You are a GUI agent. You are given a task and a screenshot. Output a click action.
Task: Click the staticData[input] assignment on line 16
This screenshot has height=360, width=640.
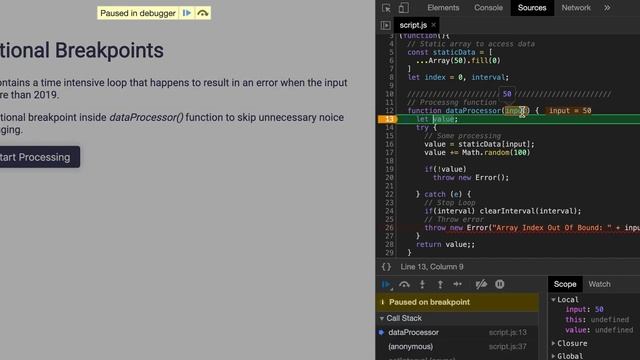(x=479, y=144)
